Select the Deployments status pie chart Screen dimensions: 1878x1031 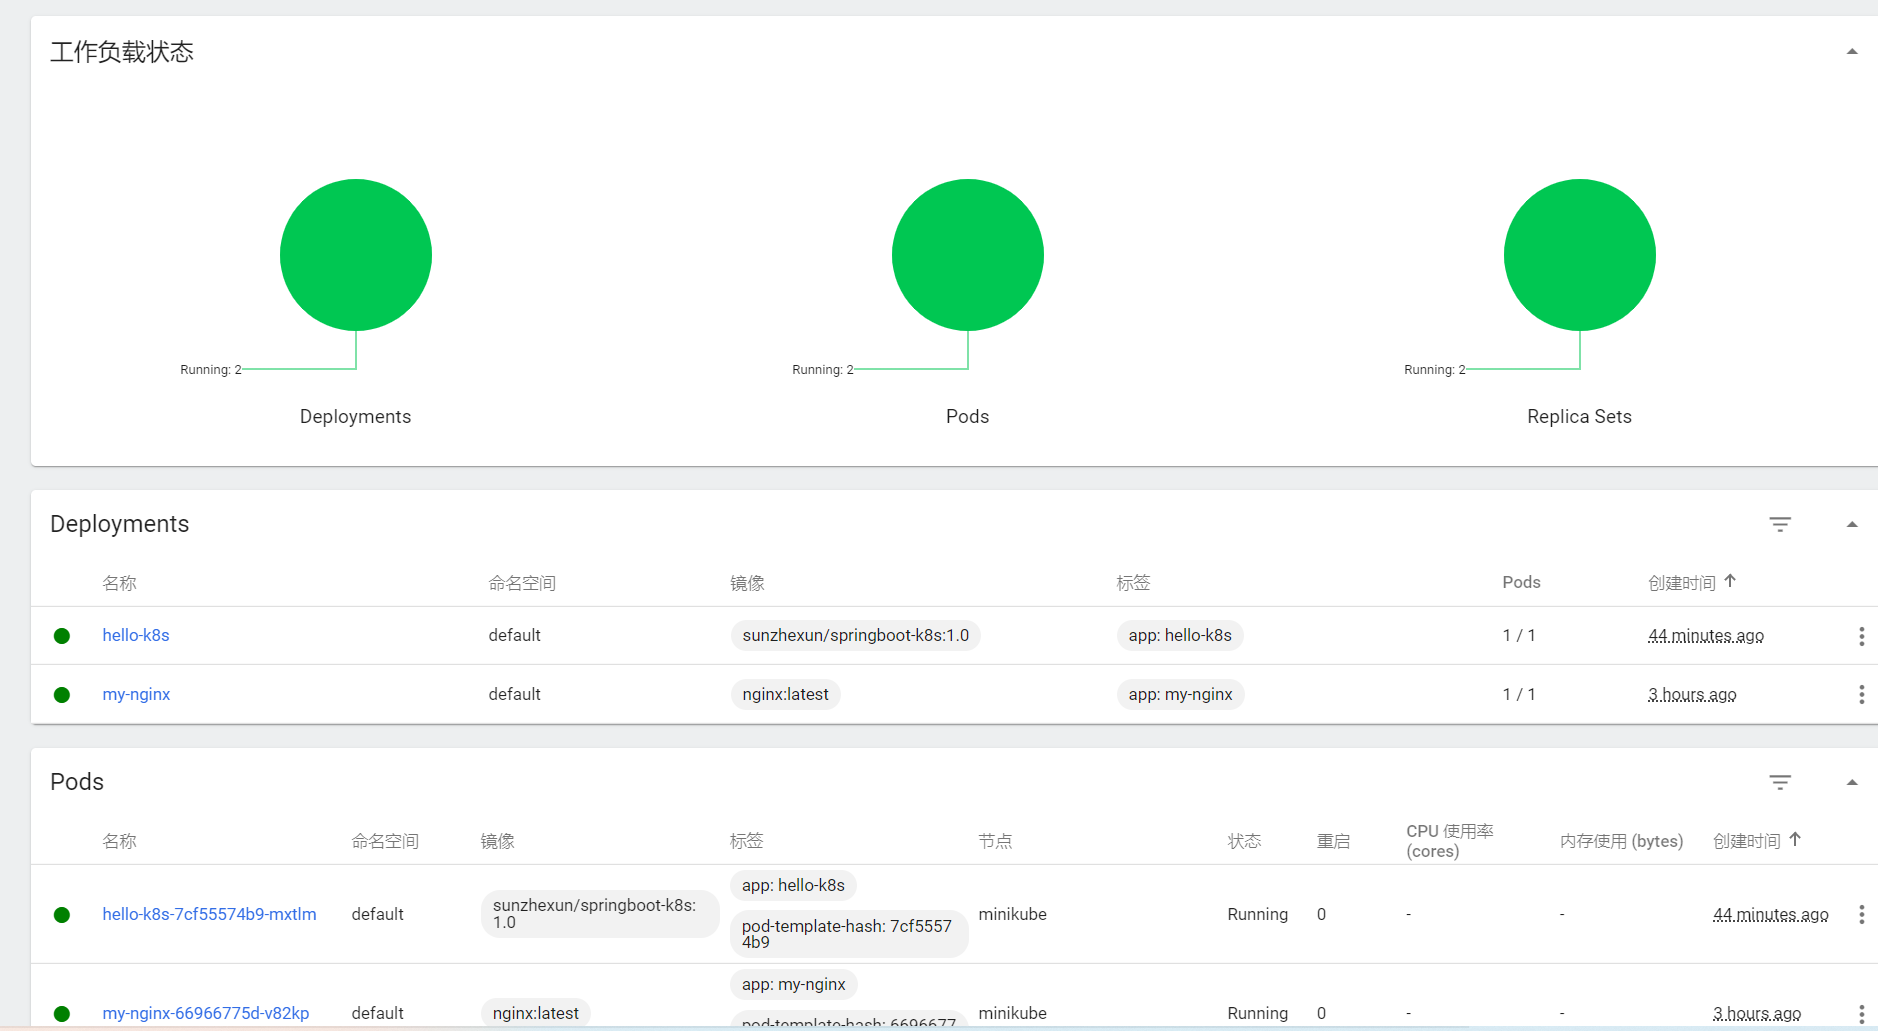pyautogui.click(x=355, y=255)
